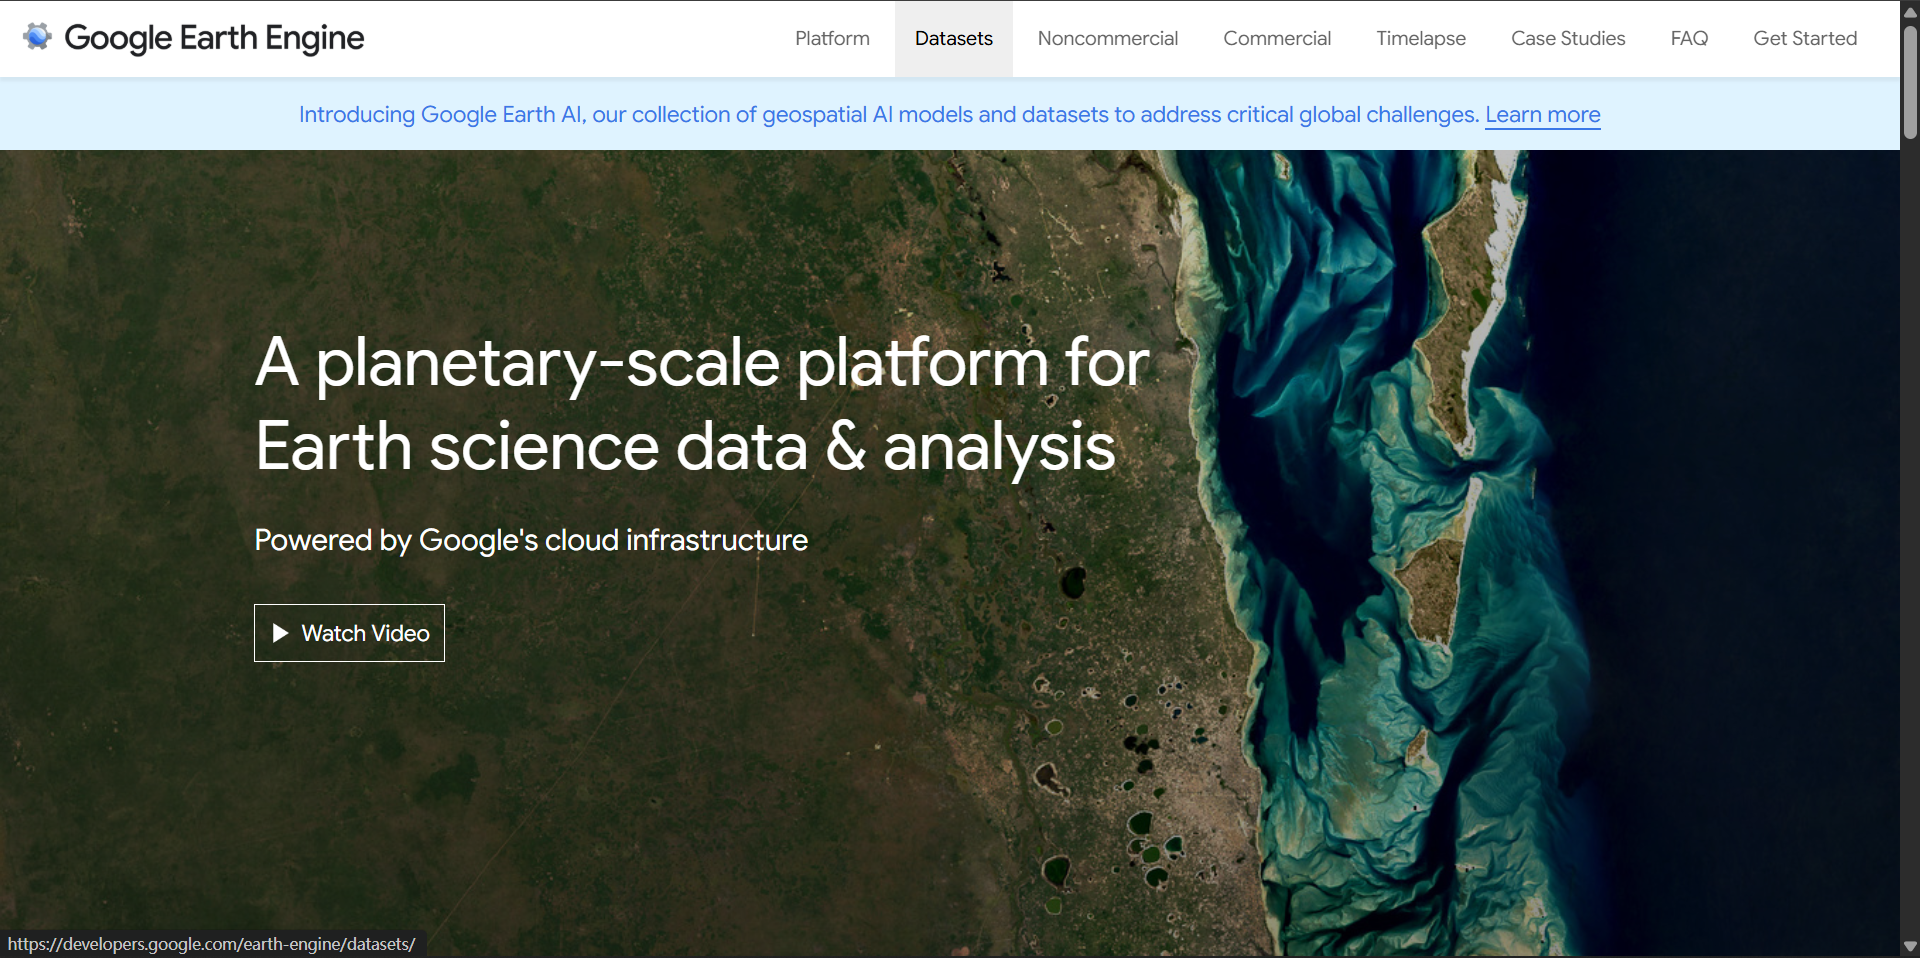The height and width of the screenshot is (958, 1920).
Task: Open the Platform menu item
Action: pos(832,38)
